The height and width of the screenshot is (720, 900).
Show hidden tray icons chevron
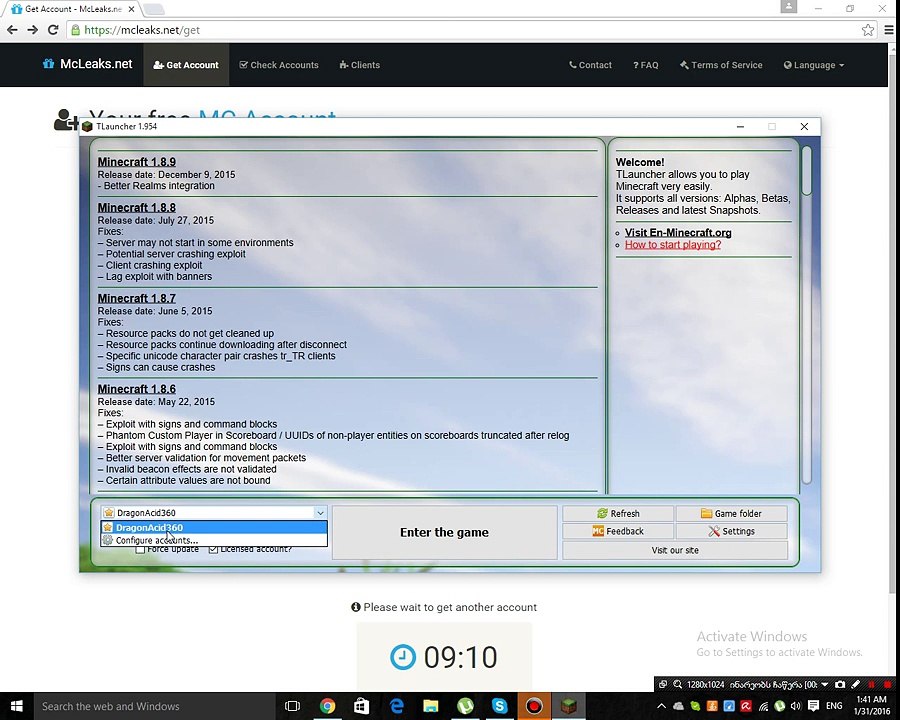[661, 706]
